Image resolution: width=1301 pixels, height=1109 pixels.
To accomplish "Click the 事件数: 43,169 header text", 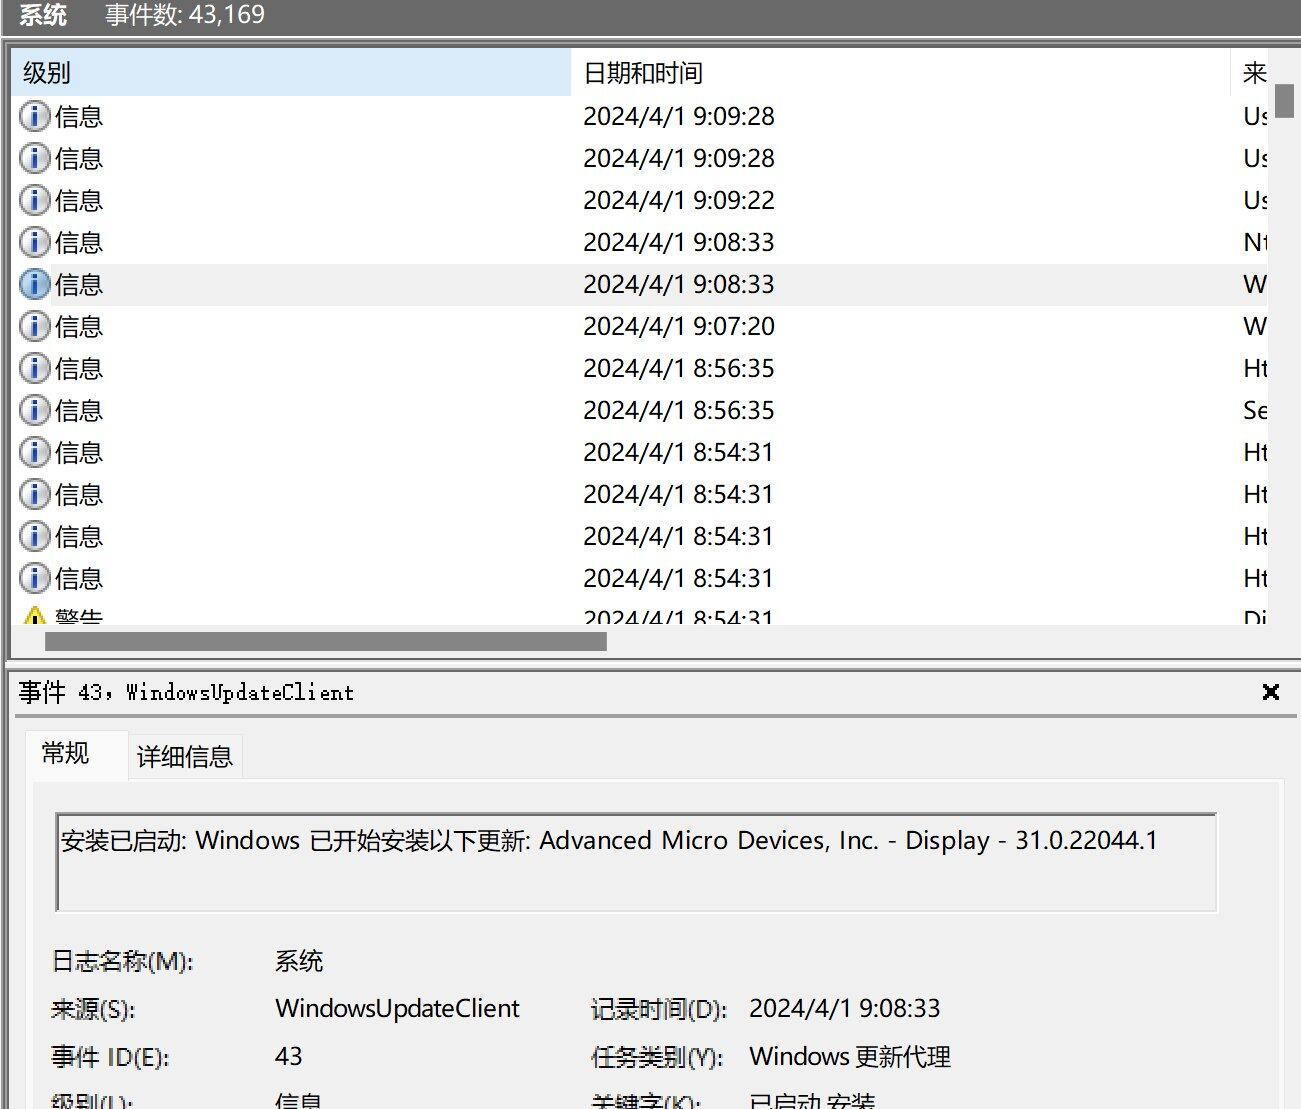I will click(185, 15).
